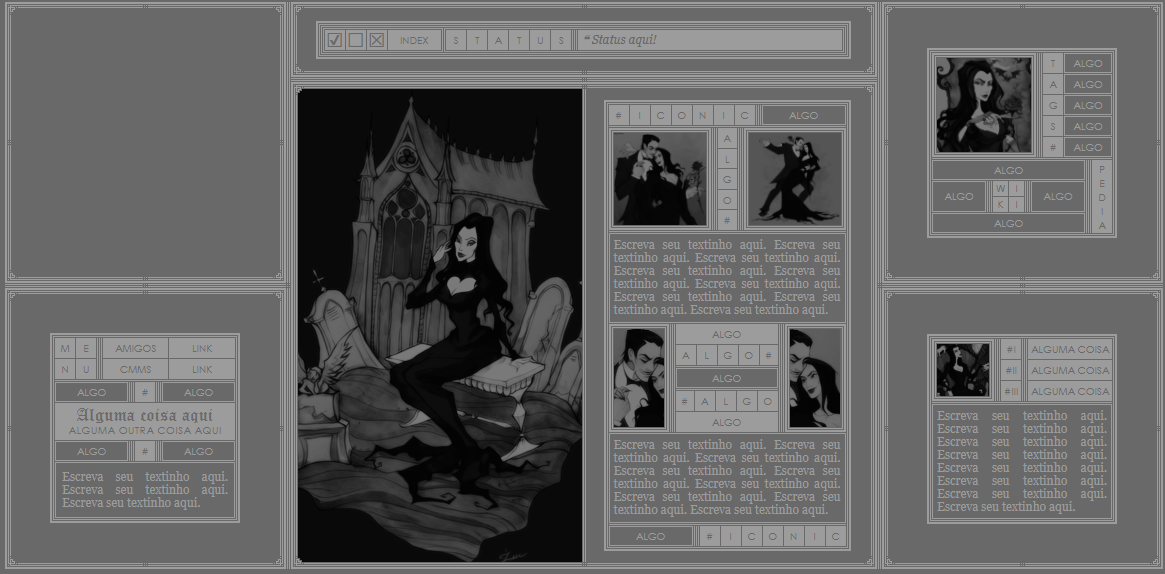This screenshot has width=1165, height=574.
Task: Click textinho paragraph above the #ICONIC footer
Action: tap(727, 477)
